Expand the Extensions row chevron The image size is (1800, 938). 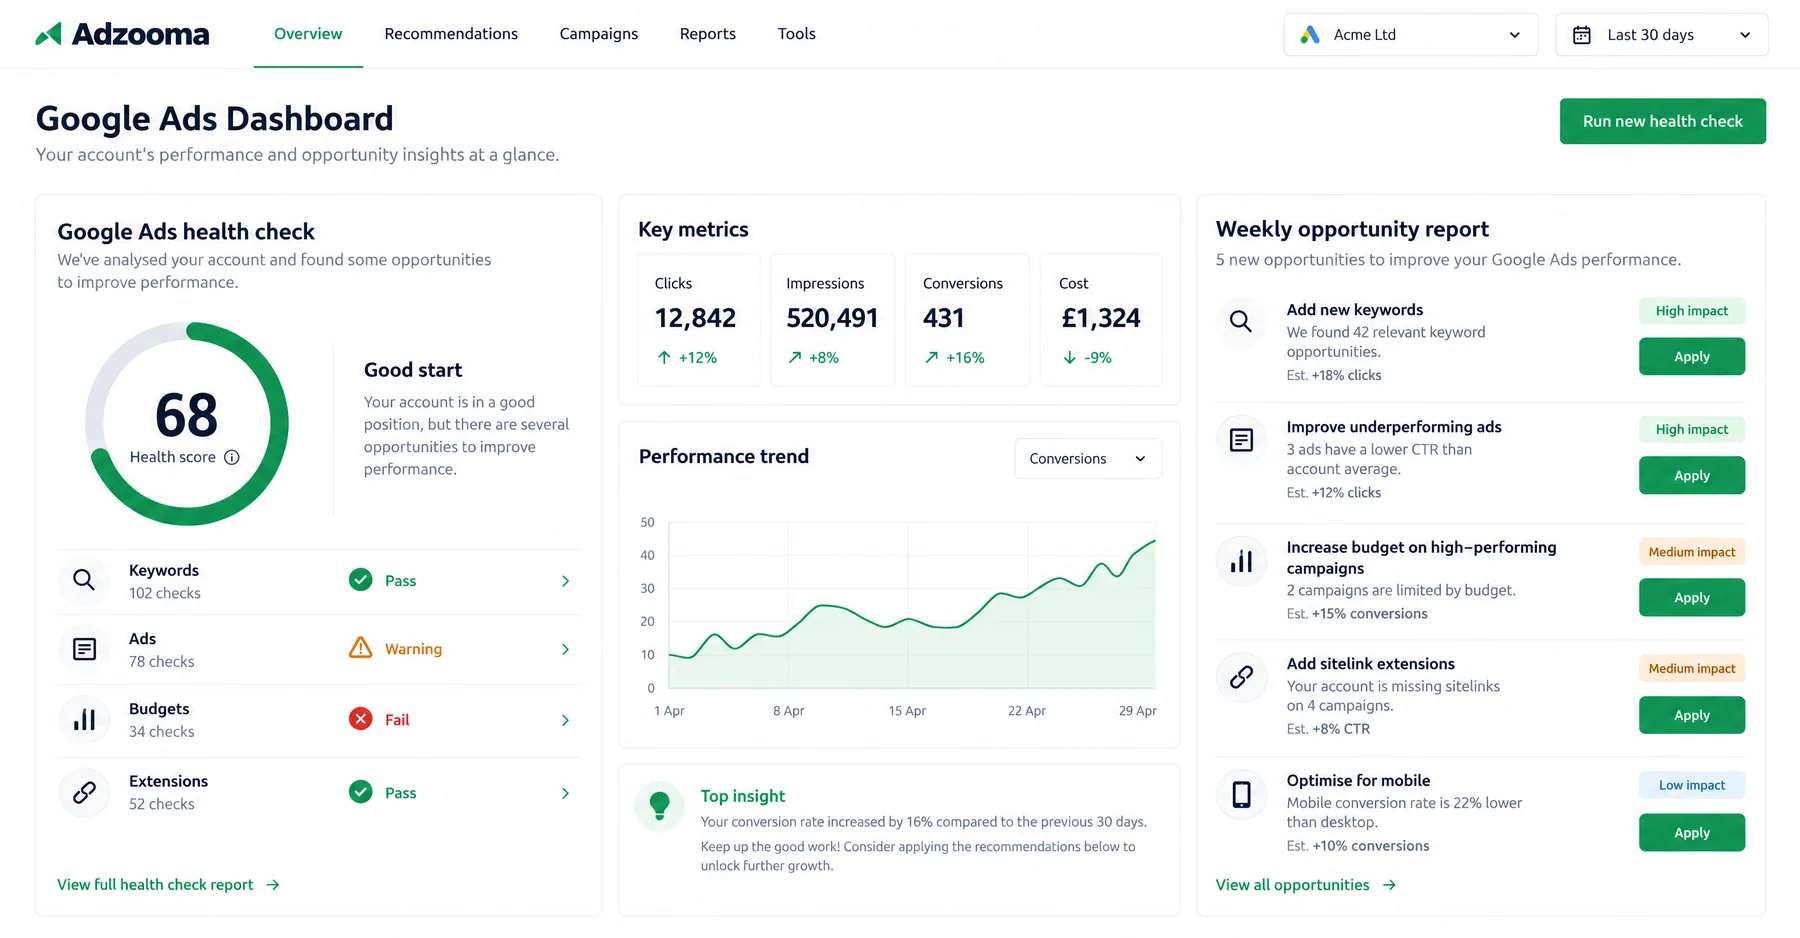click(x=565, y=793)
